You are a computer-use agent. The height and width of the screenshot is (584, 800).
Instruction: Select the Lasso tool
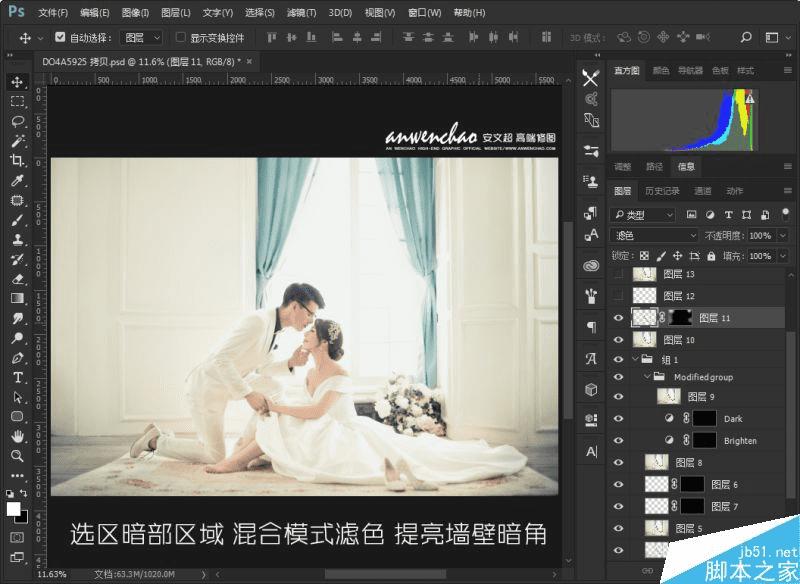coord(17,121)
